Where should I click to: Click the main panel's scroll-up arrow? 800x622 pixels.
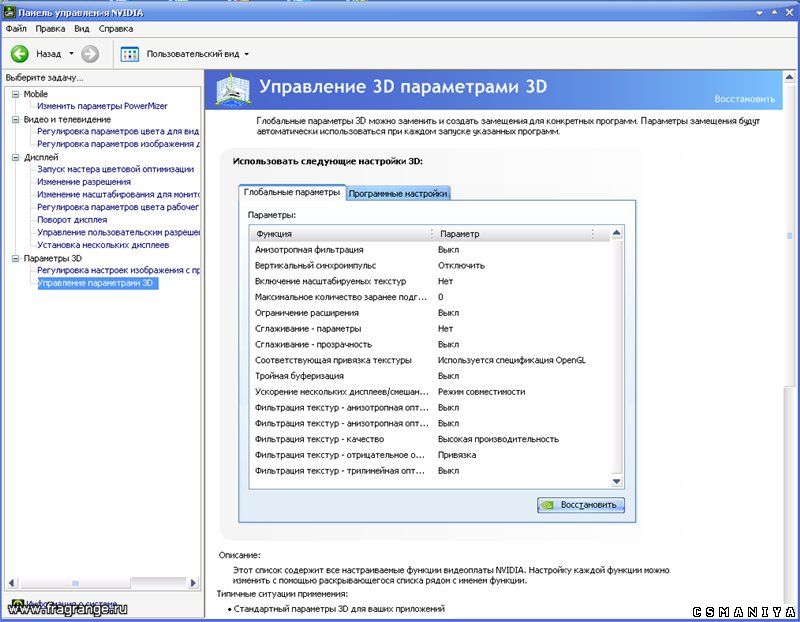789,78
